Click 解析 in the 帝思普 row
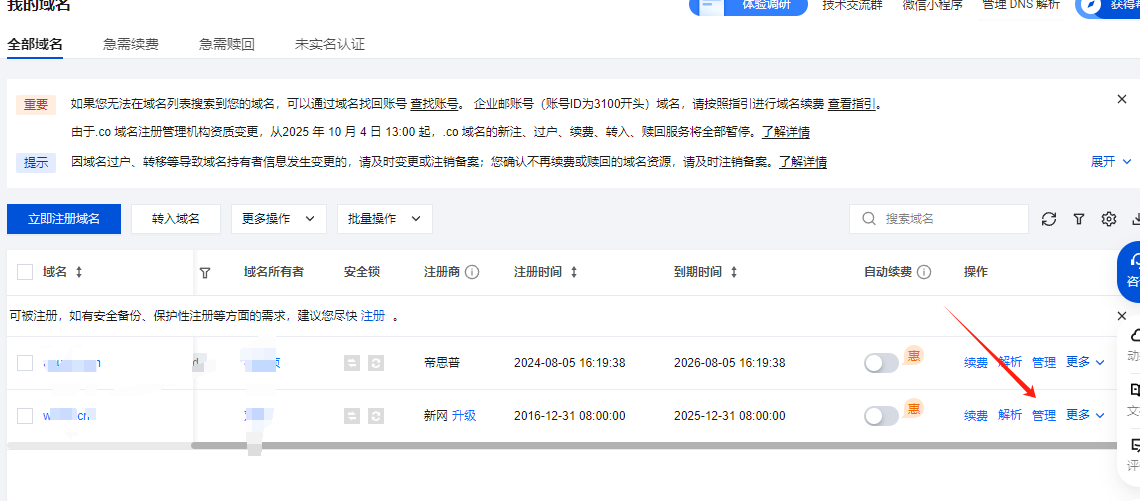This screenshot has height=501, width=1140. click(1010, 363)
